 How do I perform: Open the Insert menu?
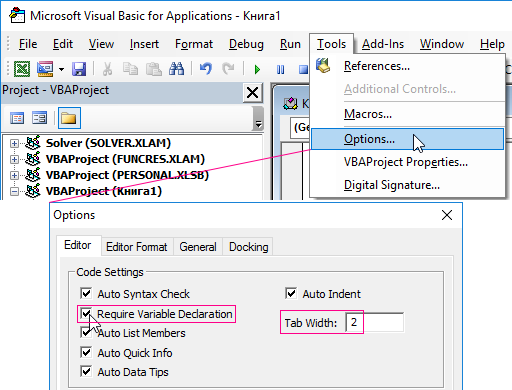pos(144,44)
